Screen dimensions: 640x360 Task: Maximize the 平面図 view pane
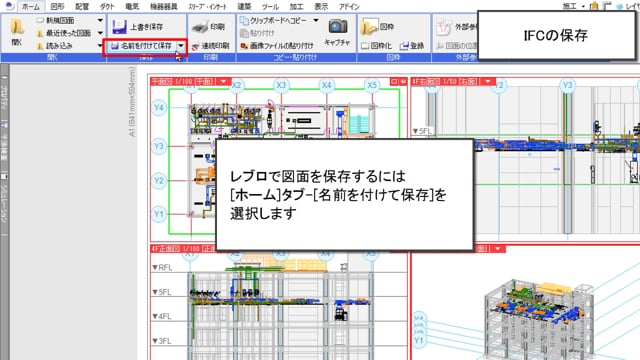[394, 82]
